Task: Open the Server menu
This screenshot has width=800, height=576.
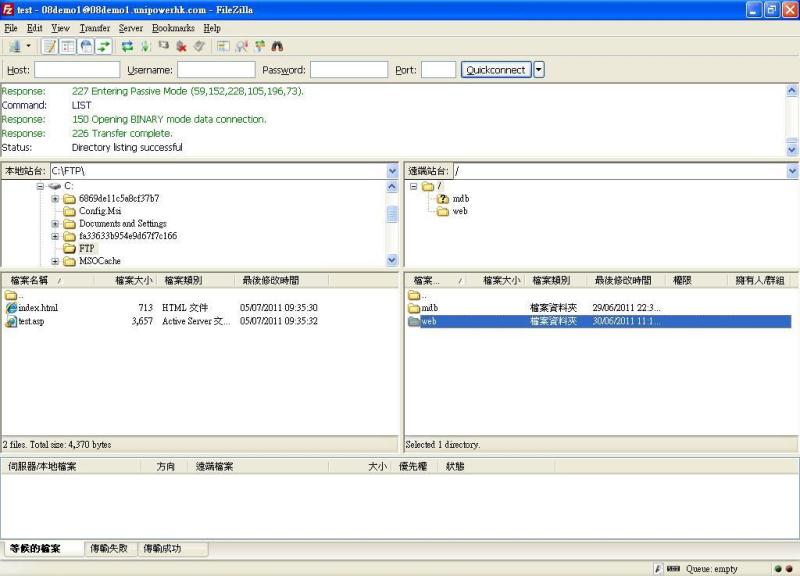Action: 131,28
